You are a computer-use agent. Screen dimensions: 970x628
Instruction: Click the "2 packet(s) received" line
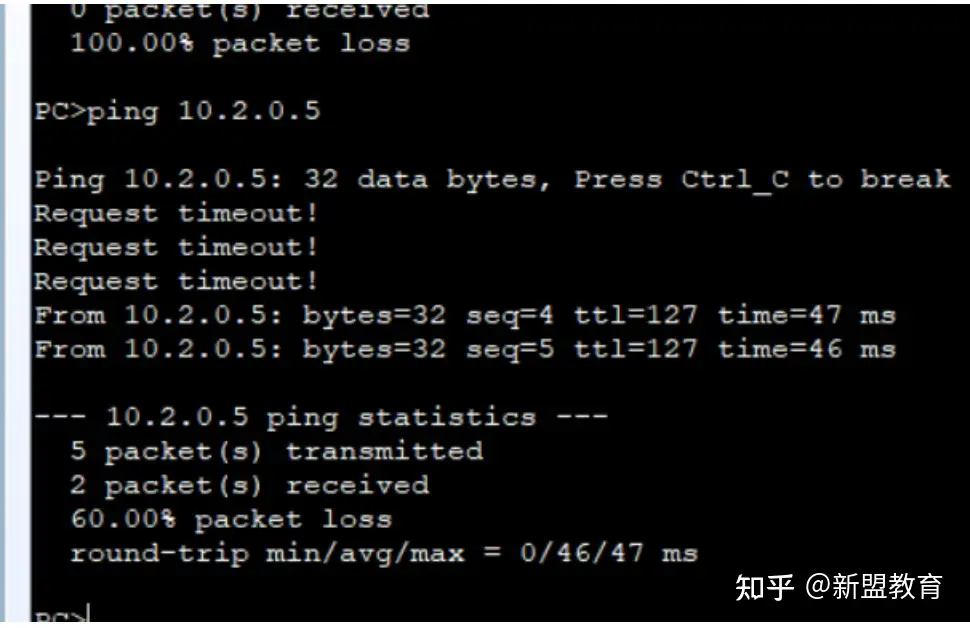click(249, 485)
